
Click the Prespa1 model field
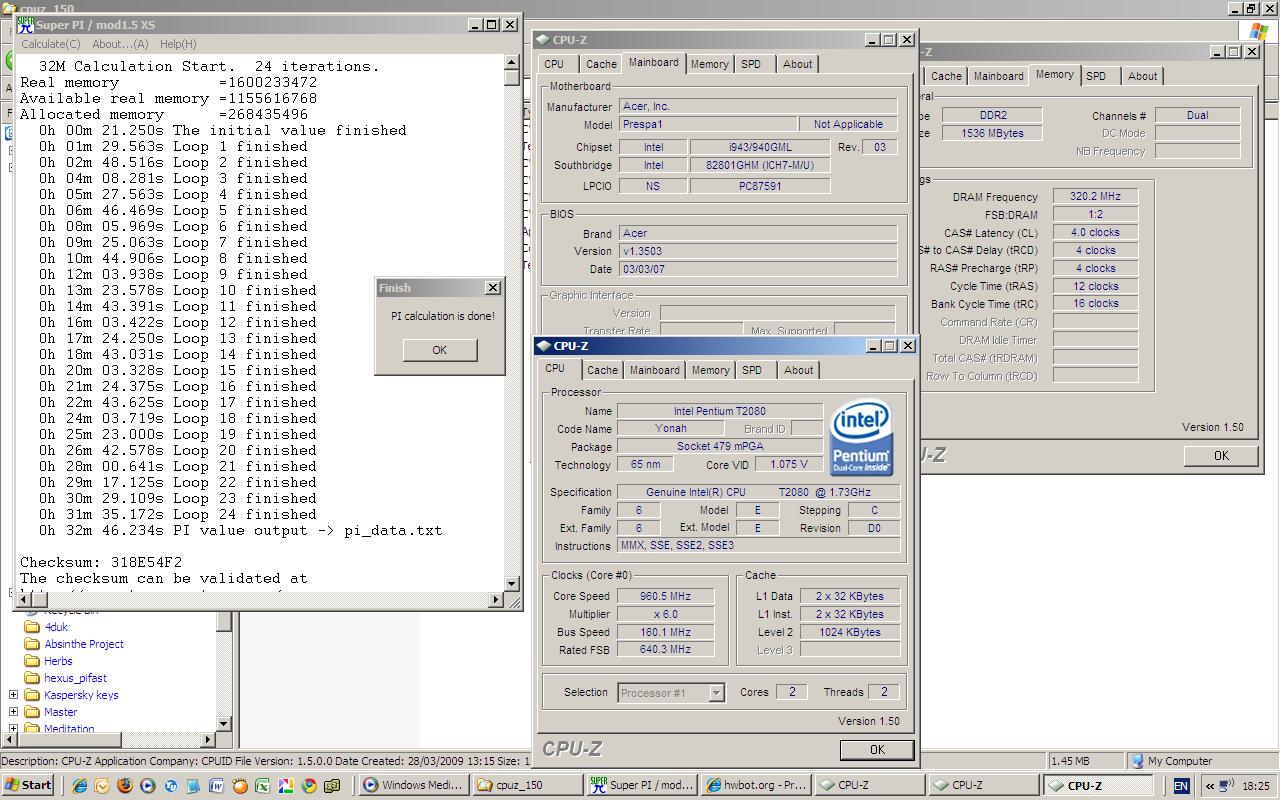pos(707,125)
